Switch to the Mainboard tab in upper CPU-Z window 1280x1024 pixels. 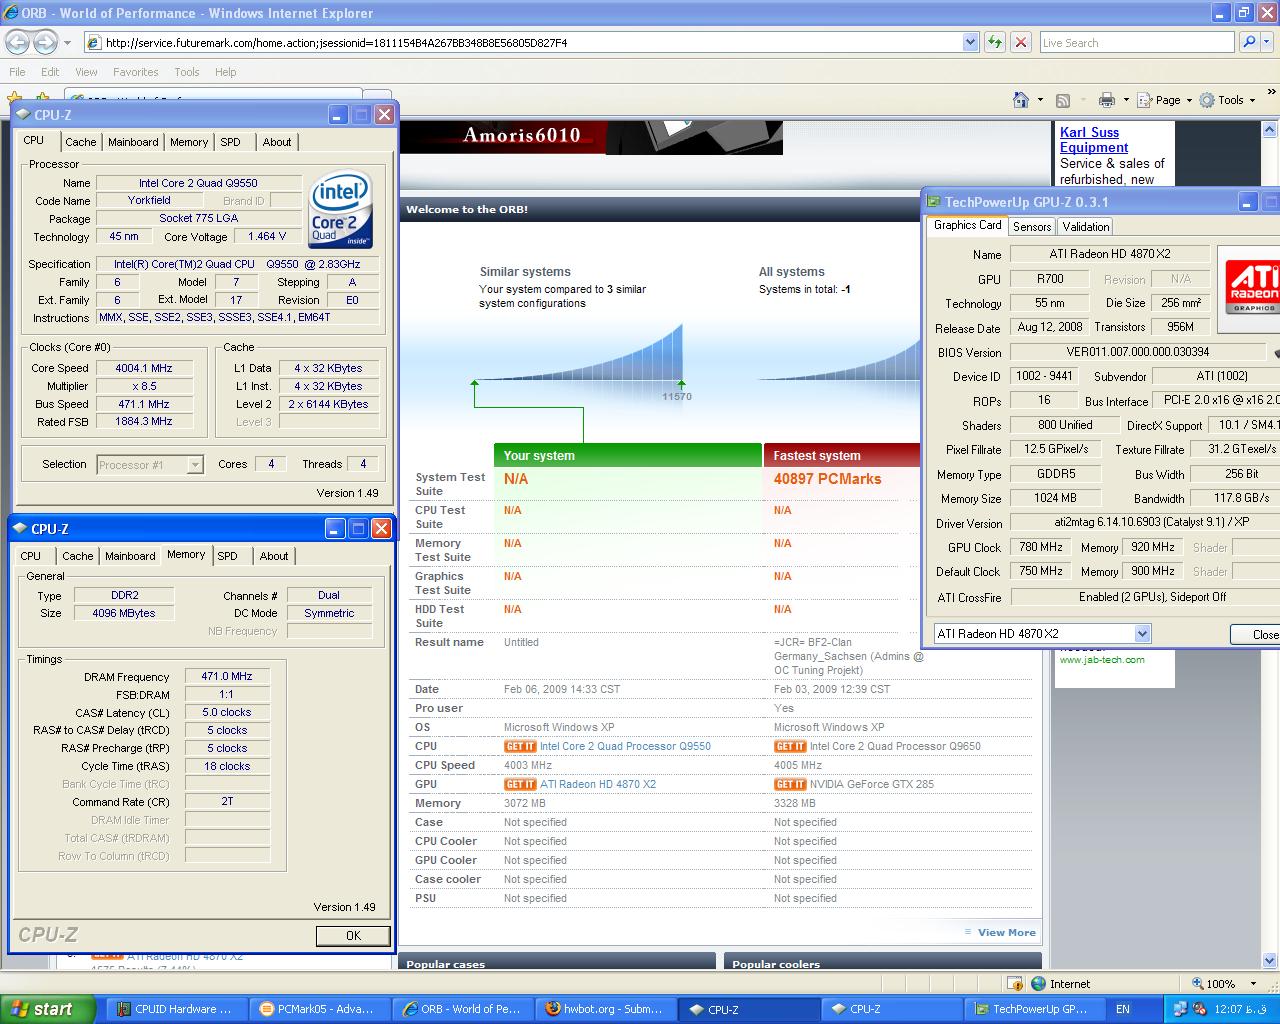pyautogui.click(x=133, y=142)
